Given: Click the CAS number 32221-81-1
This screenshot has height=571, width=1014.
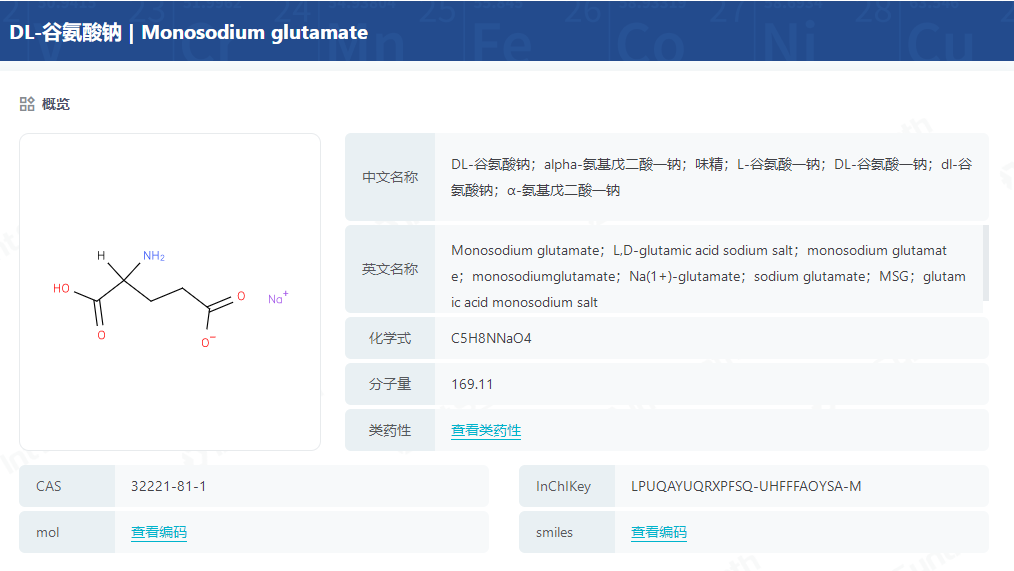Looking at the screenshot, I should click(x=168, y=486).
